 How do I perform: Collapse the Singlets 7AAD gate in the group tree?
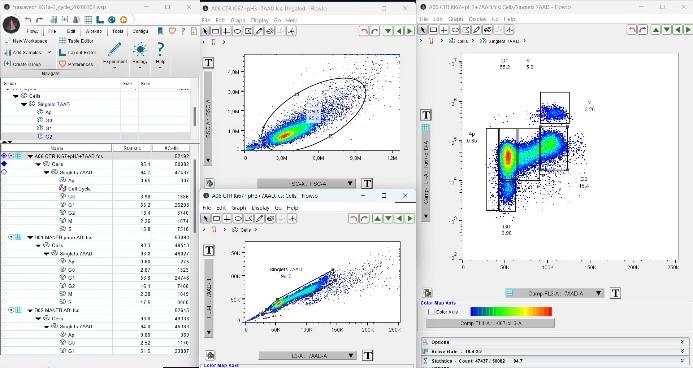[25, 104]
